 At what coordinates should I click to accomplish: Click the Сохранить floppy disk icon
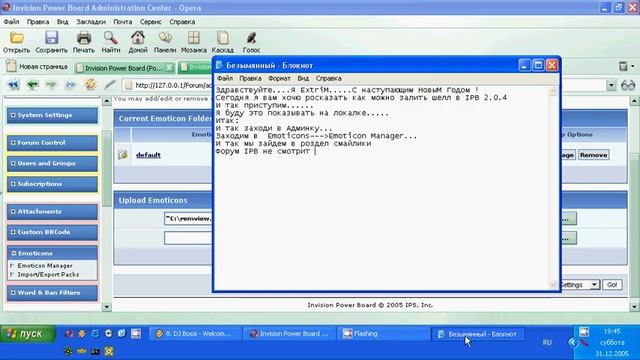pyautogui.click(x=51, y=38)
